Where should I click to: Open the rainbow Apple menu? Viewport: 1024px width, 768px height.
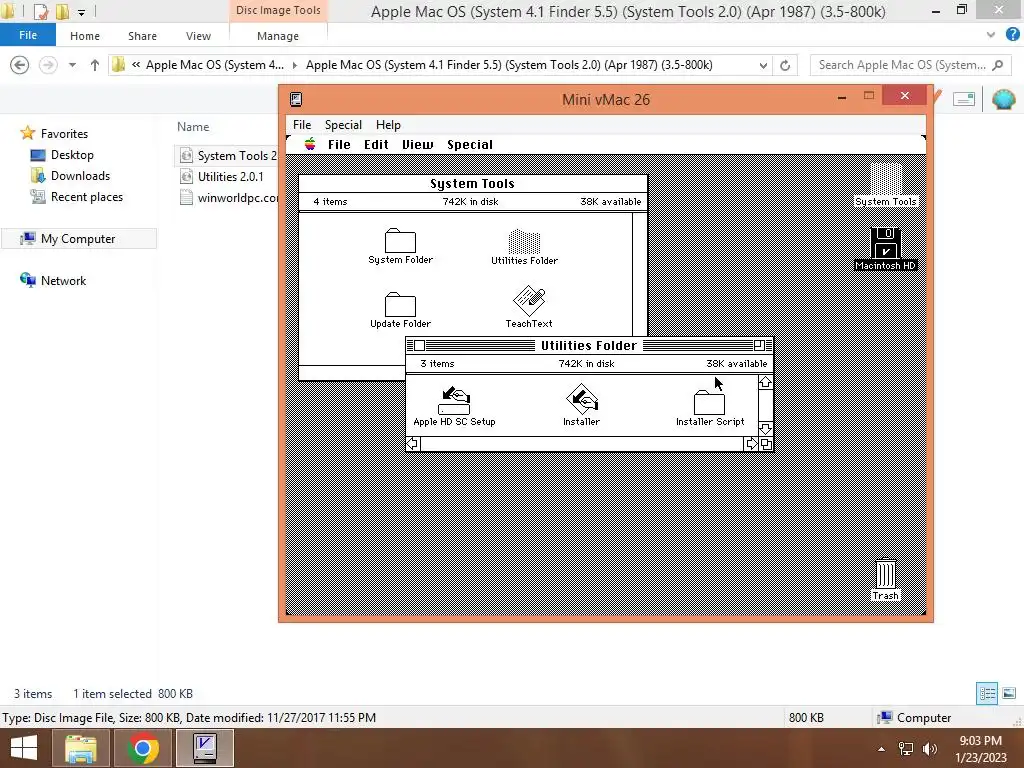point(310,144)
